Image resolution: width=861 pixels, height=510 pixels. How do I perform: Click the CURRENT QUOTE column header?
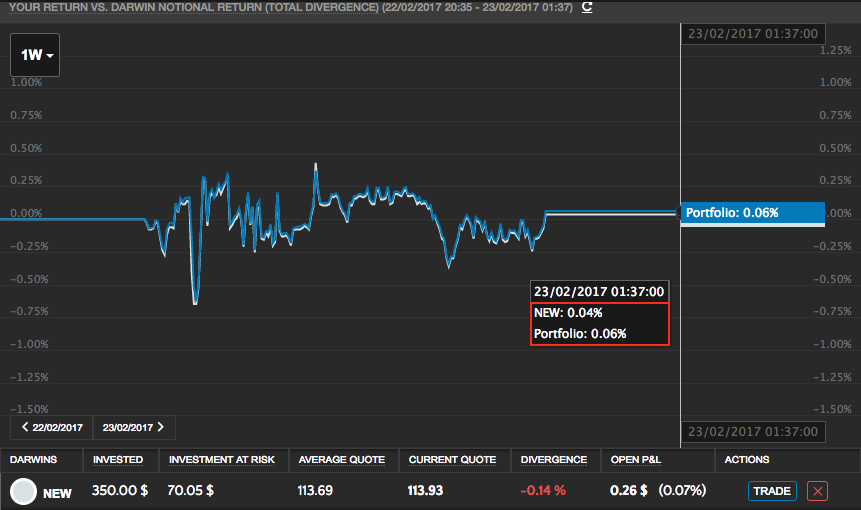point(452,459)
